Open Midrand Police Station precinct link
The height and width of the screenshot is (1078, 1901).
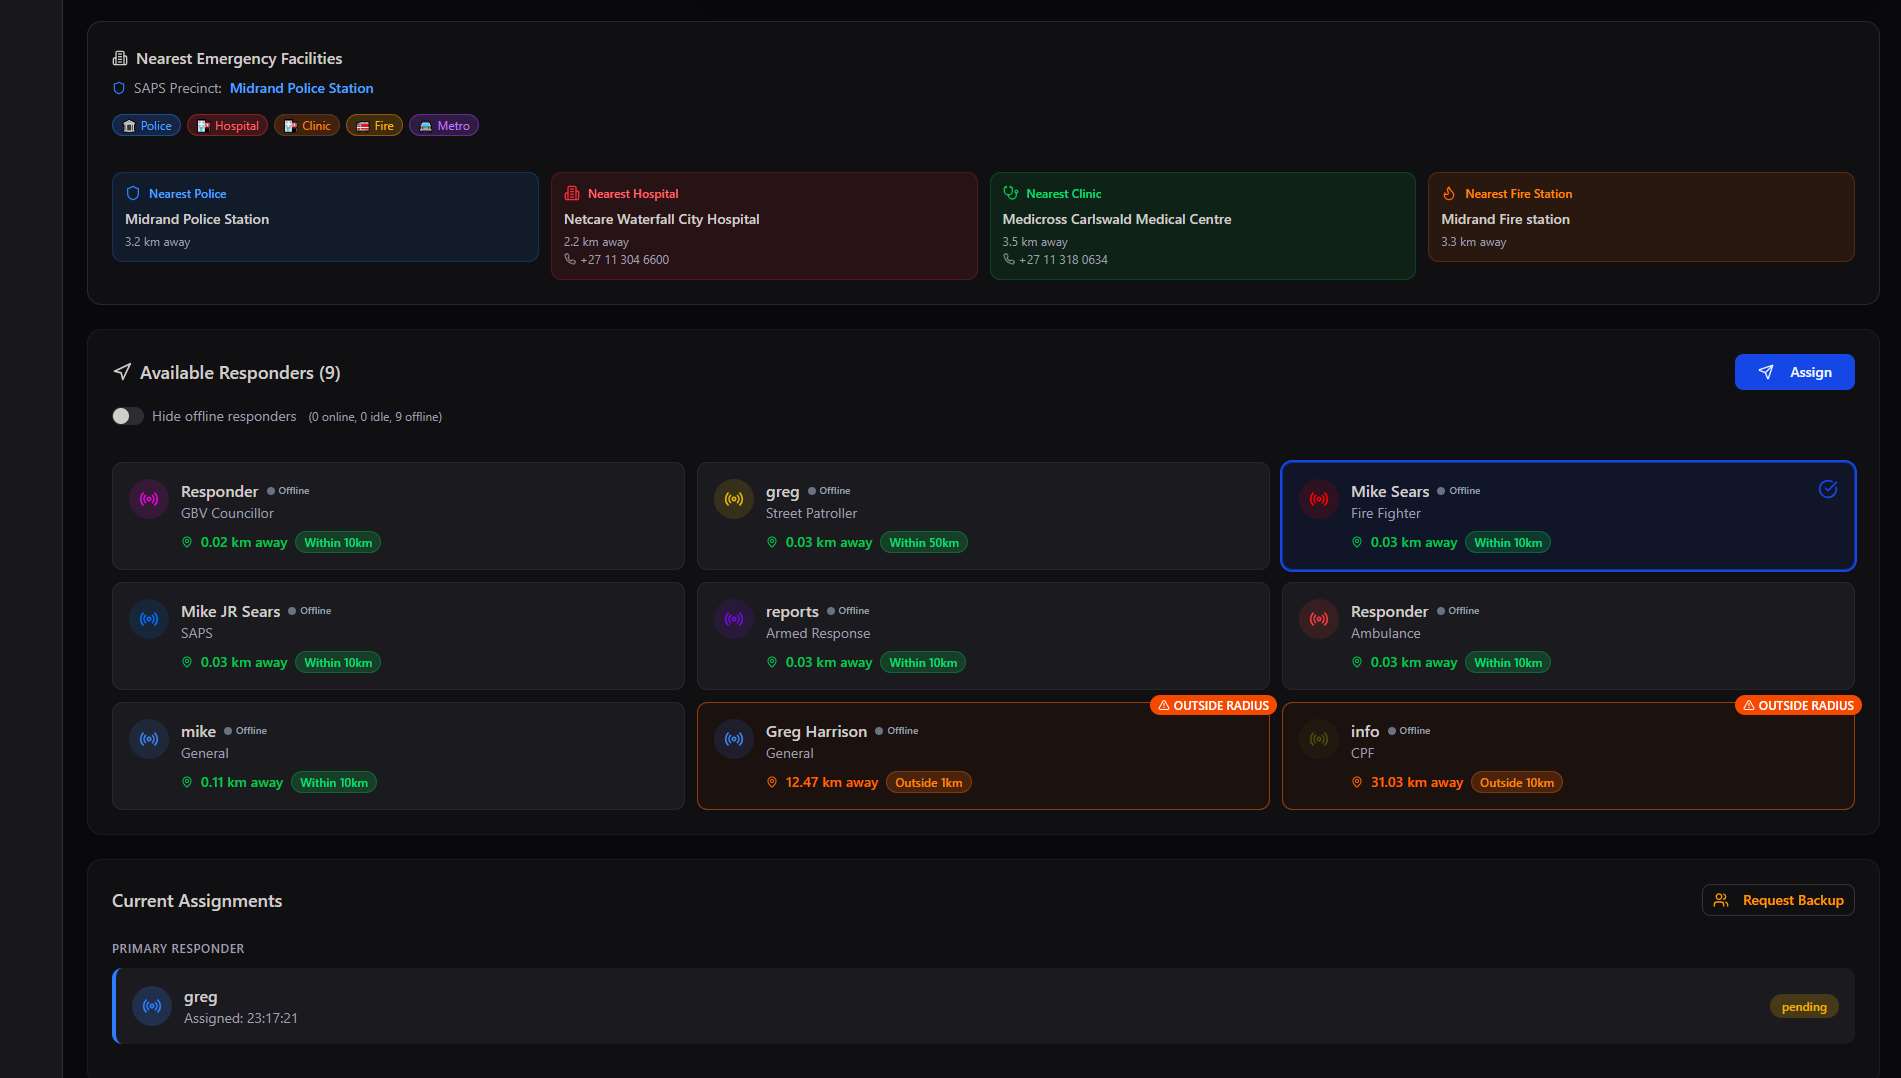coord(301,88)
